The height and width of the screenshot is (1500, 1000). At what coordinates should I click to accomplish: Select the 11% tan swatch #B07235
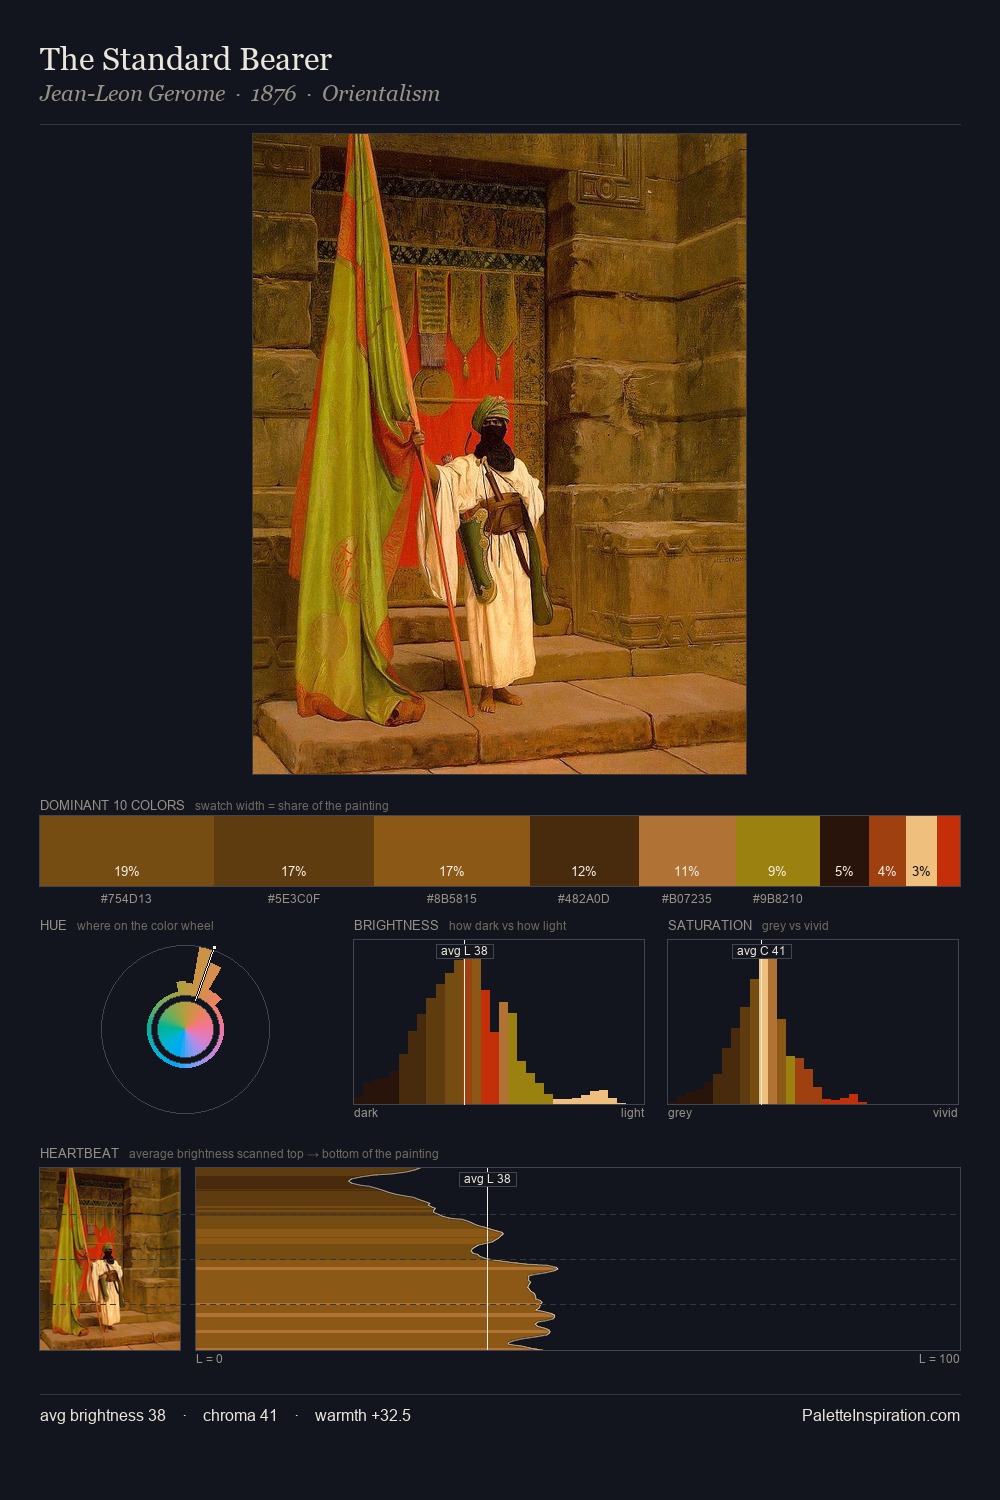point(687,851)
